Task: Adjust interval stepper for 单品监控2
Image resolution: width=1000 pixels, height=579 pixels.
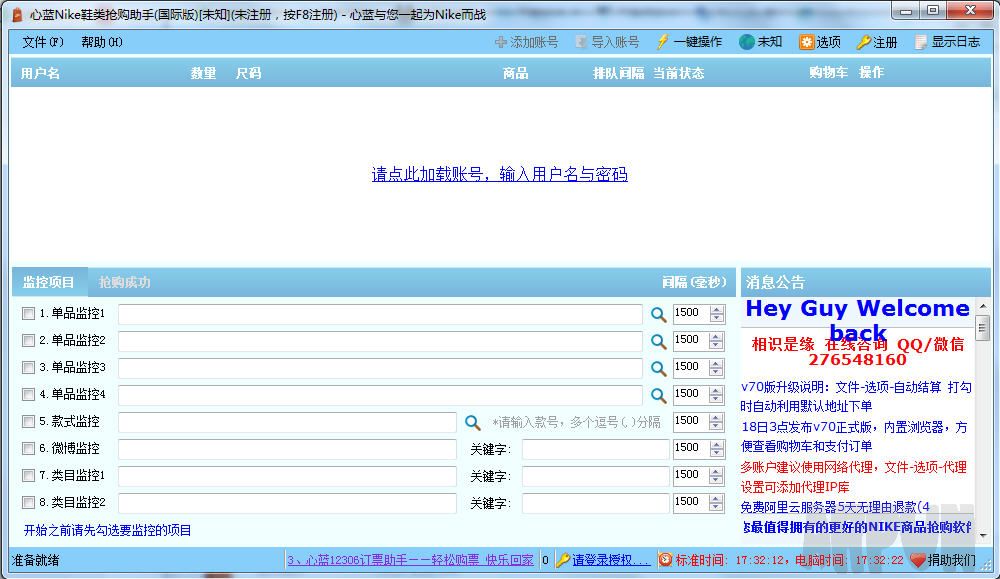Action: 717,341
